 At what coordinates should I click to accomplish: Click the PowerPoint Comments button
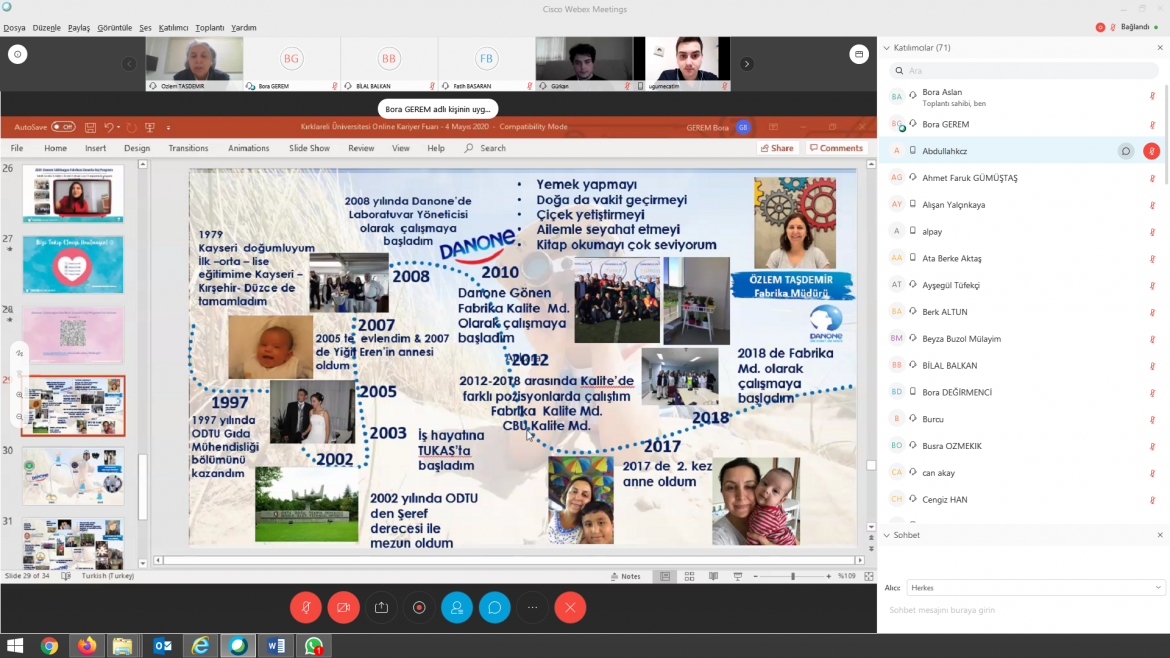point(836,148)
